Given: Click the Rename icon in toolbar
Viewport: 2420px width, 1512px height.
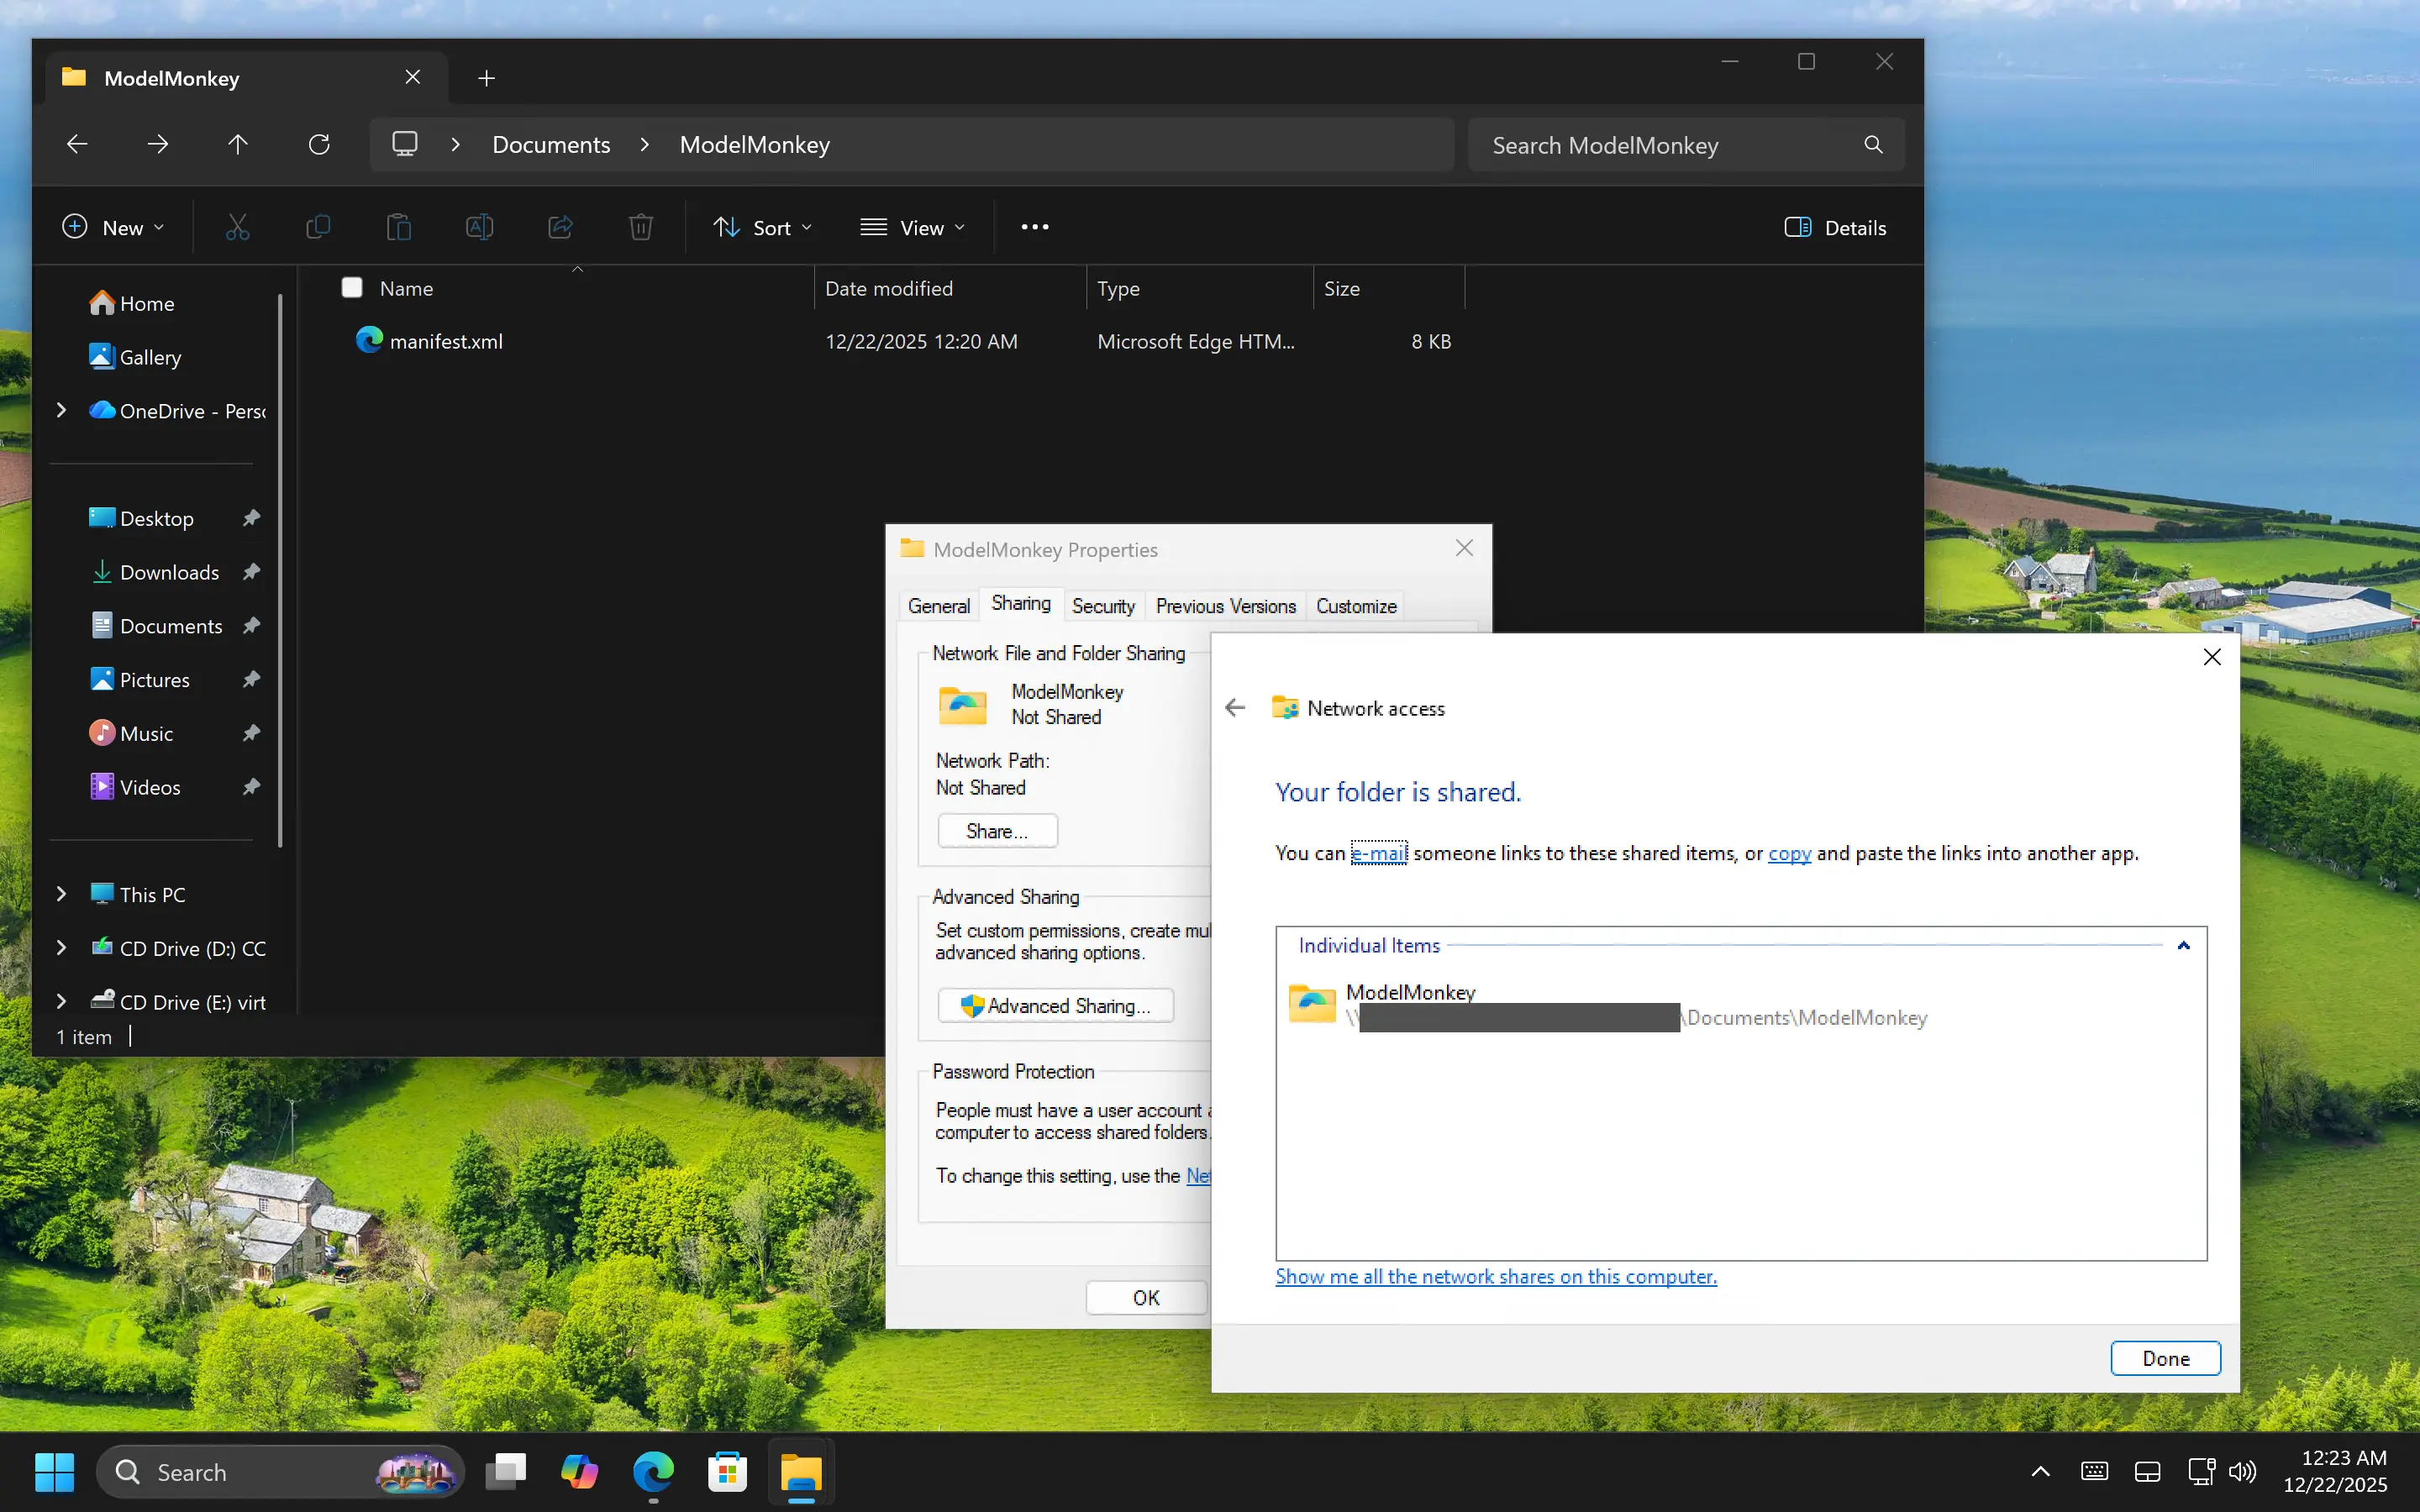Looking at the screenshot, I should coord(479,227).
